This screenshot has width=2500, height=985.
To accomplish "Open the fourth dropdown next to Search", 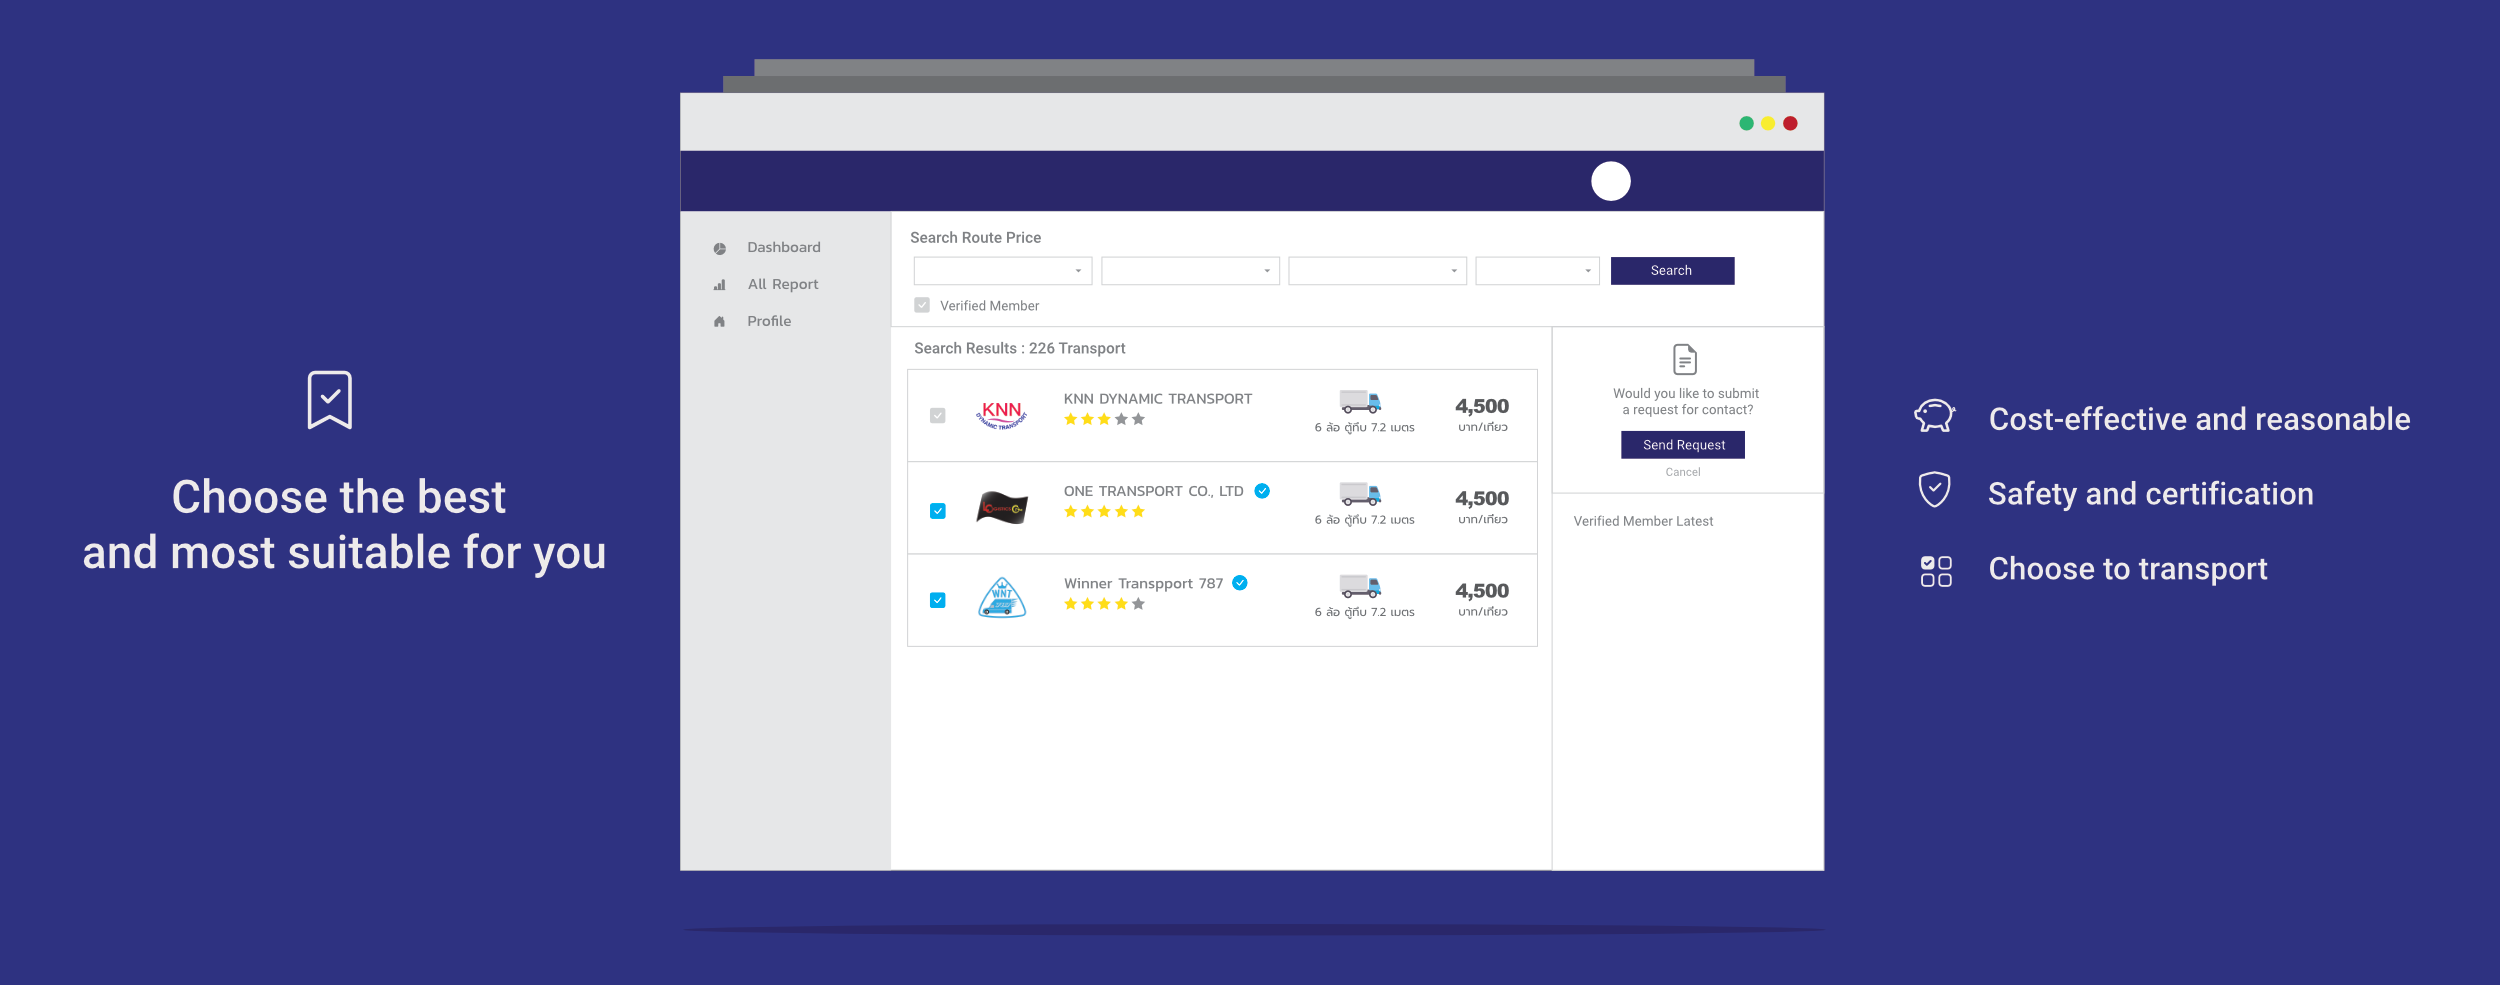I will [x=1537, y=271].
